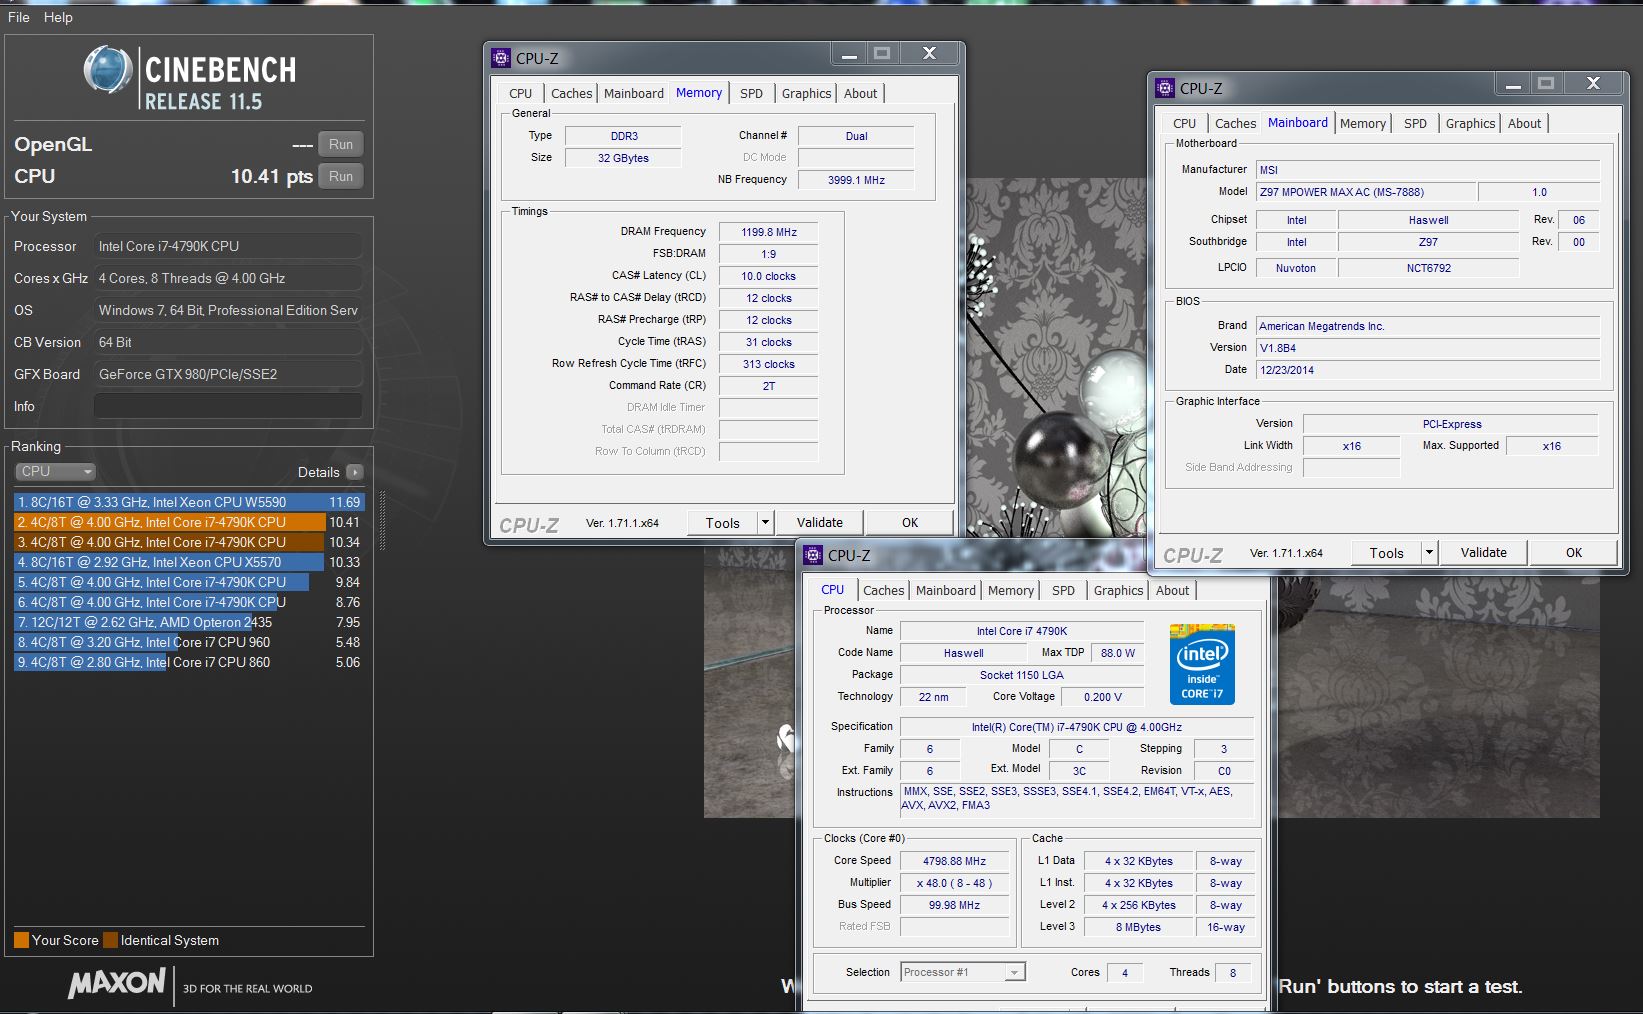Select ranking row with score 8.76
Screen dimensions: 1643x1014
[188, 602]
